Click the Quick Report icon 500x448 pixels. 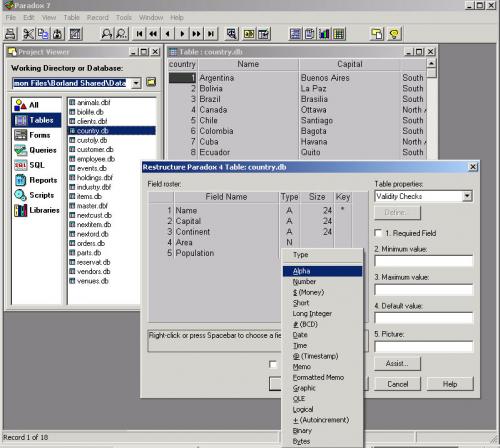[x=310, y=34]
